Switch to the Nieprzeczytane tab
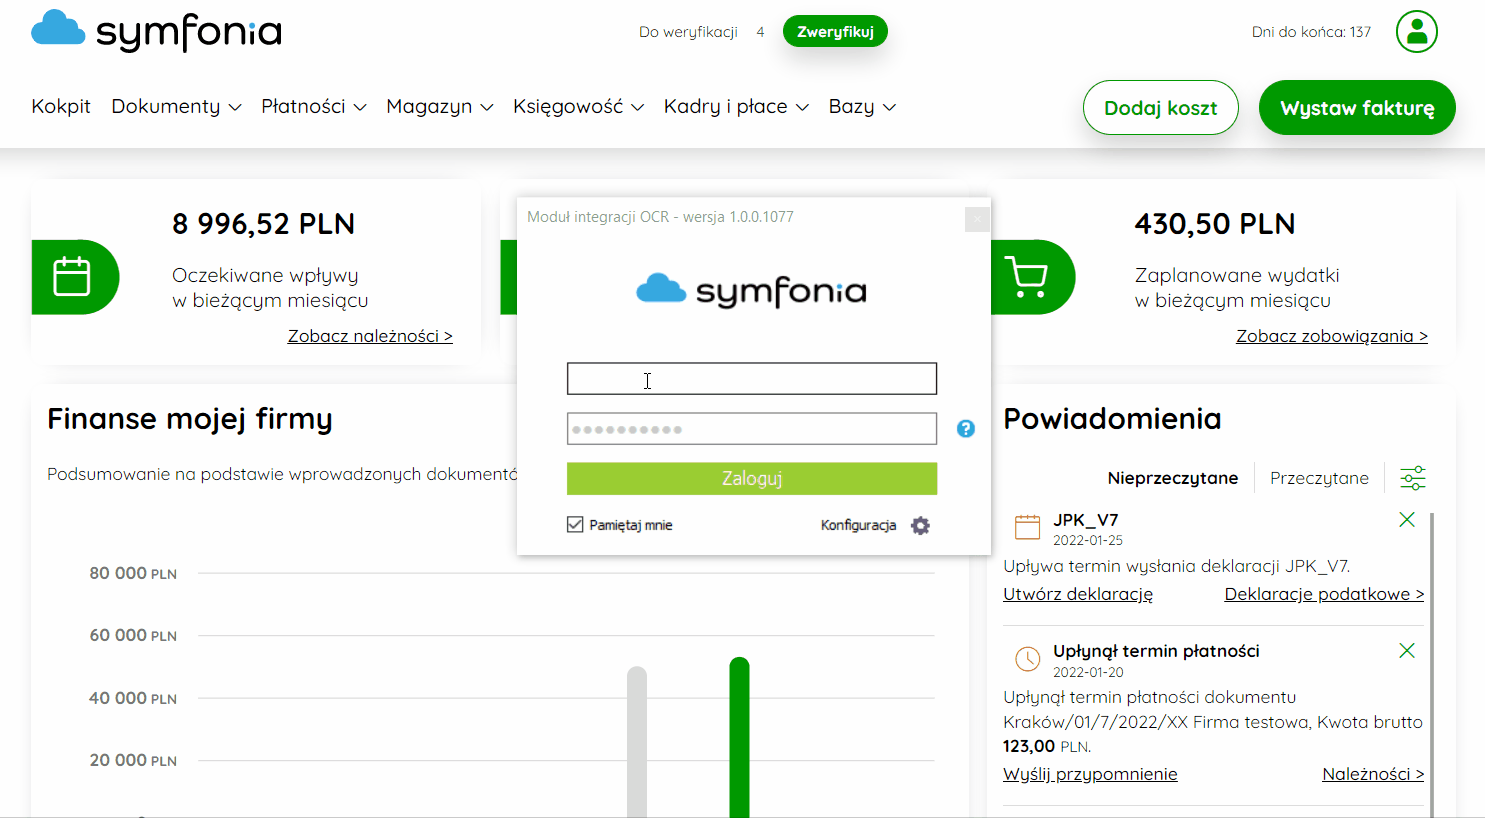The height and width of the screenshot is (818, 1485). 1173,478
